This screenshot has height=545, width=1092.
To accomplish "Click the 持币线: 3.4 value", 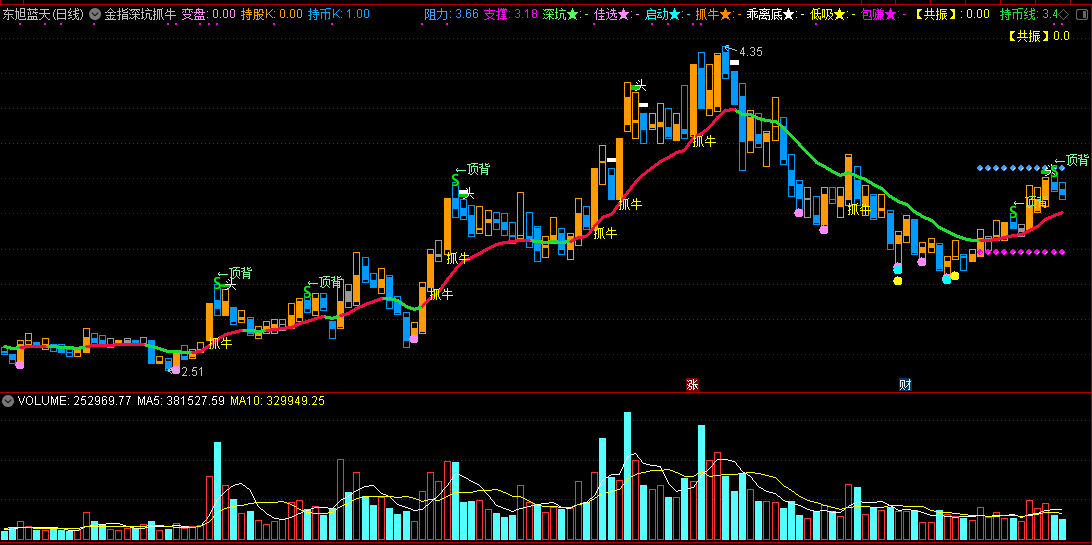I will click(x=1029, y=14).
